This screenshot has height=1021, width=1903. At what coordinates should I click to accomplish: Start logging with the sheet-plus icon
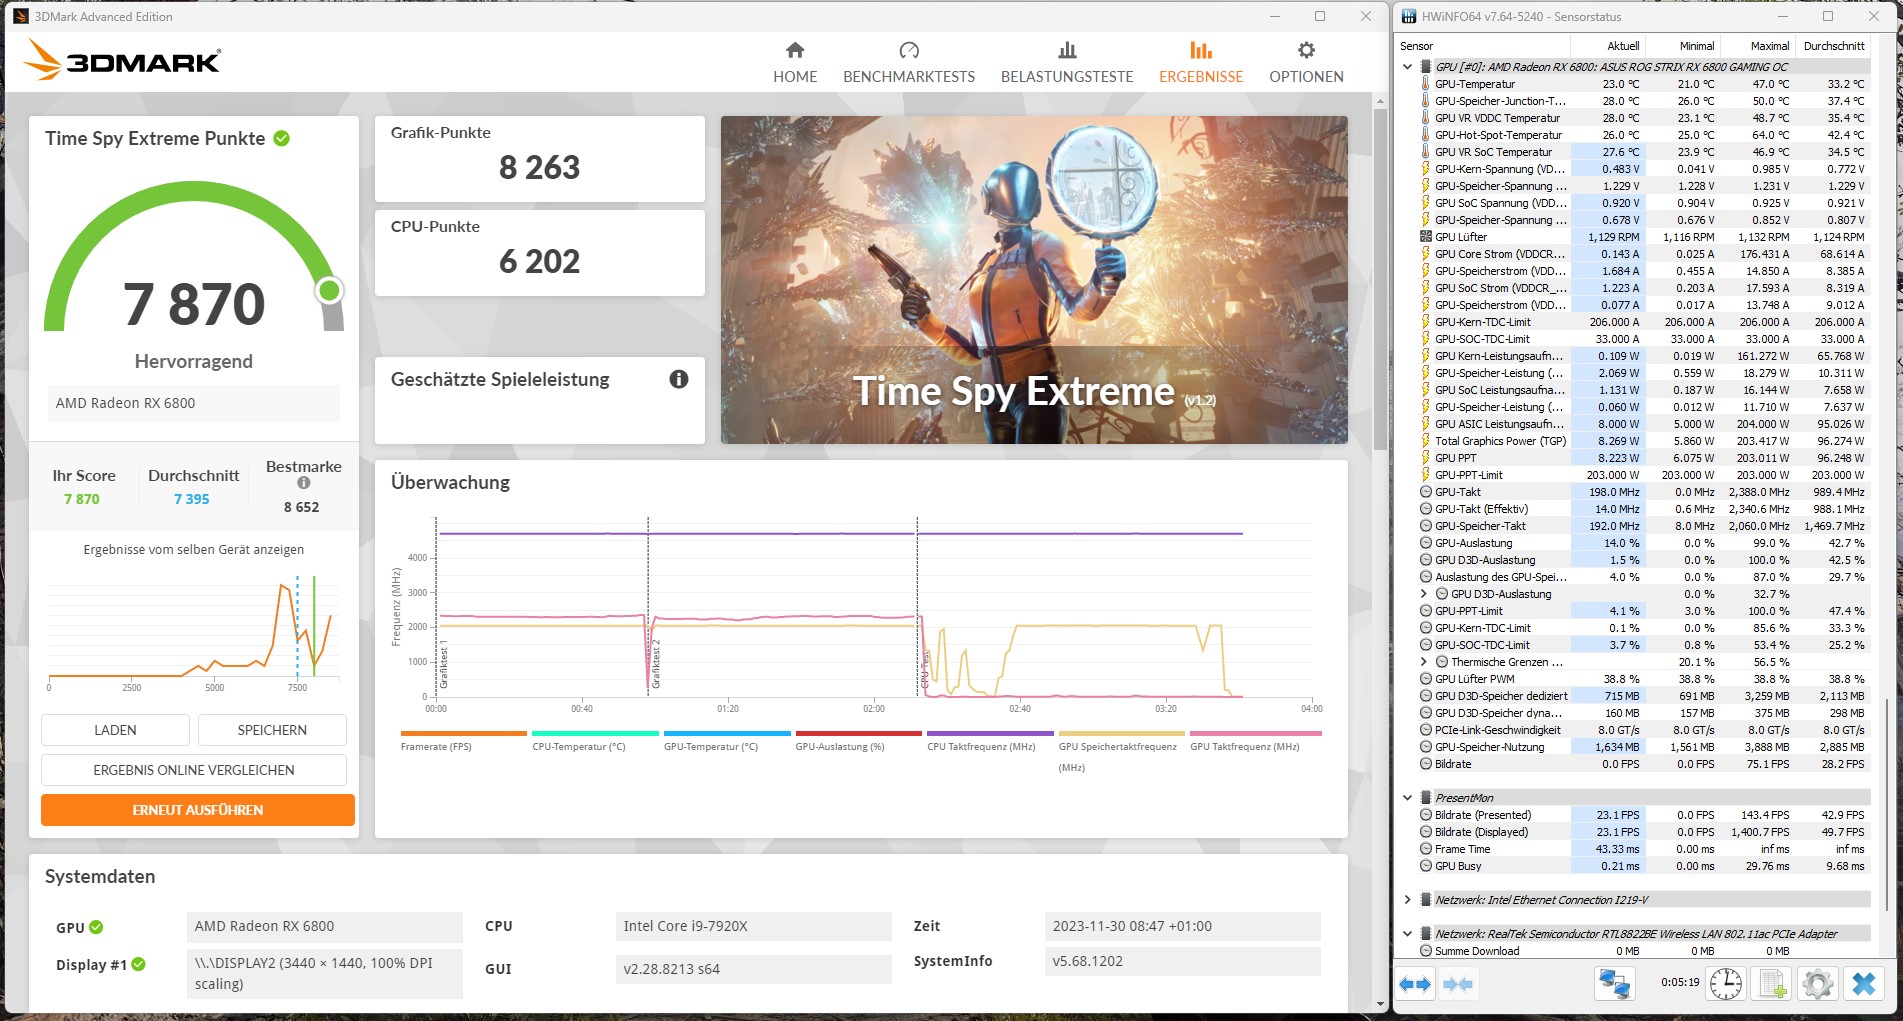point(1772,984)
